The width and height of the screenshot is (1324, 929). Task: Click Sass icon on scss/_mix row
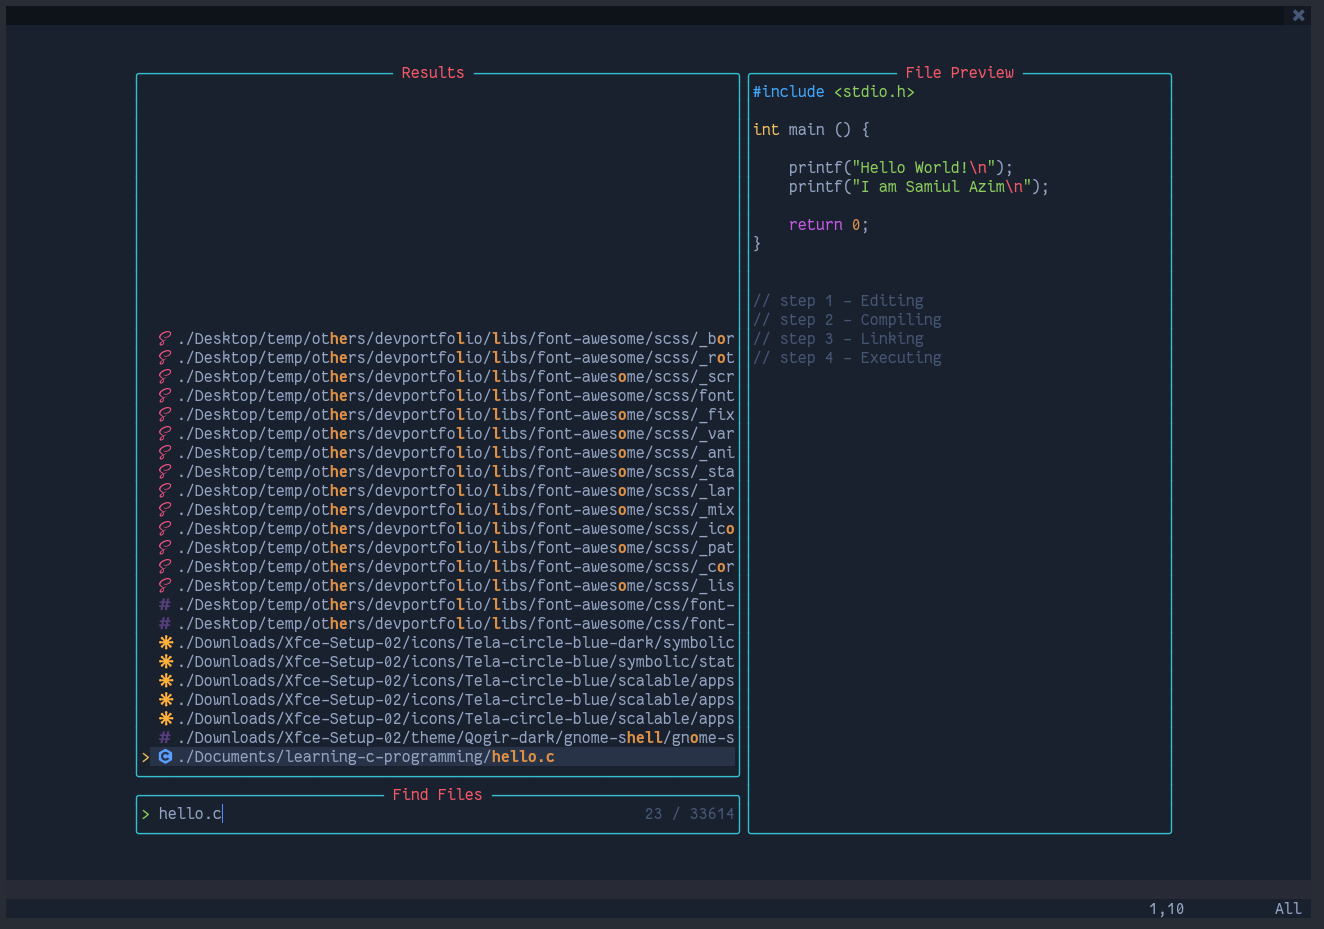(x=165, y=510)
